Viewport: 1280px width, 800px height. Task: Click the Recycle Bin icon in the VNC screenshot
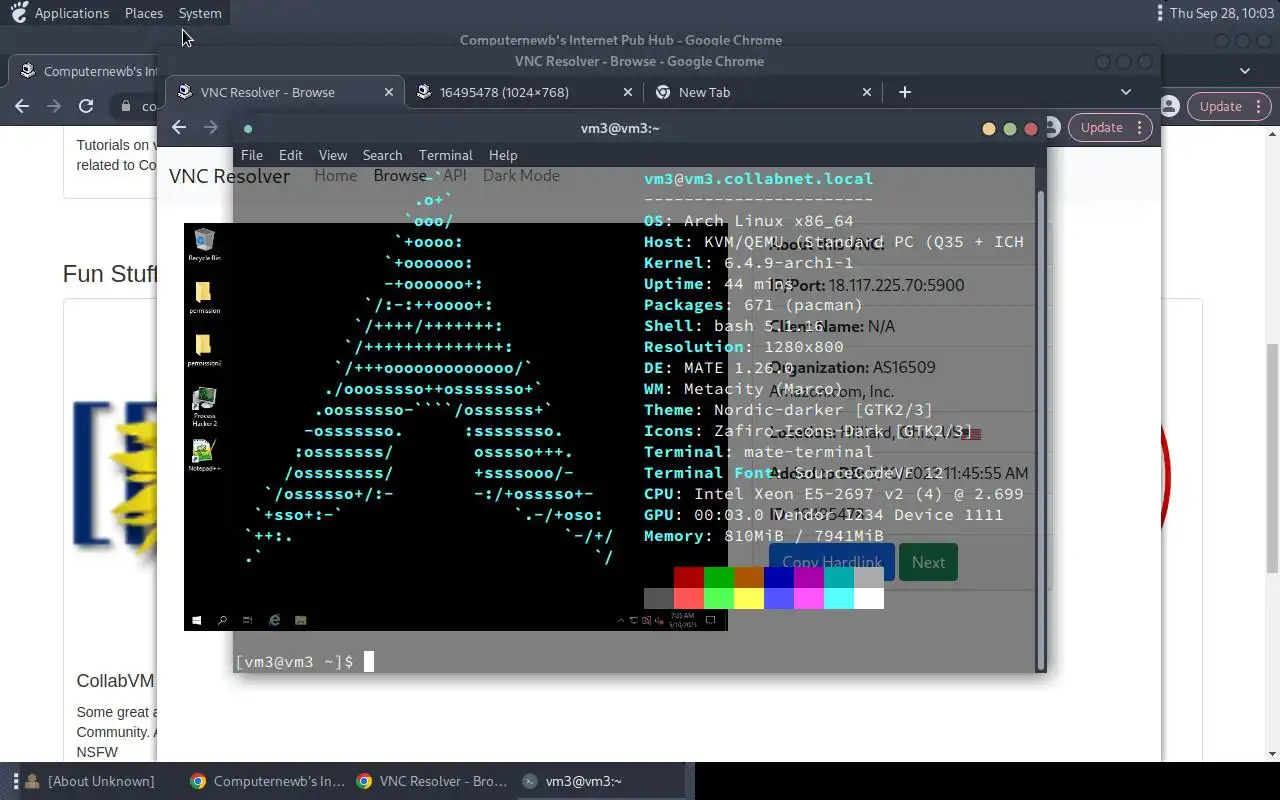pos(204,245)
